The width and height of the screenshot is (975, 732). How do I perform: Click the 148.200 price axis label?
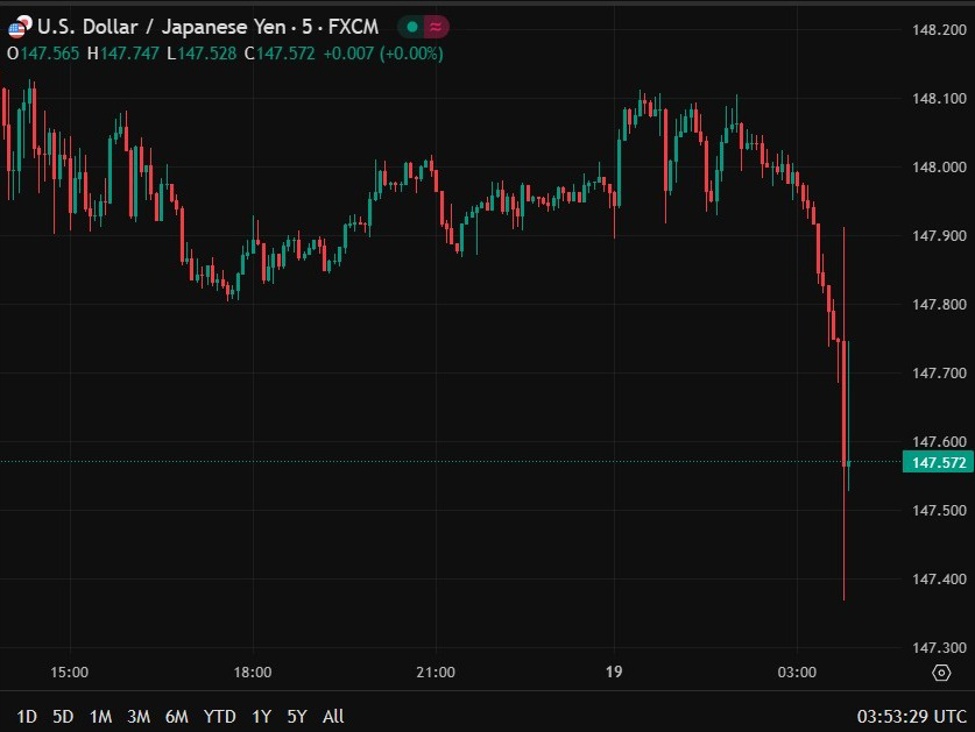(x=938, y=30)
